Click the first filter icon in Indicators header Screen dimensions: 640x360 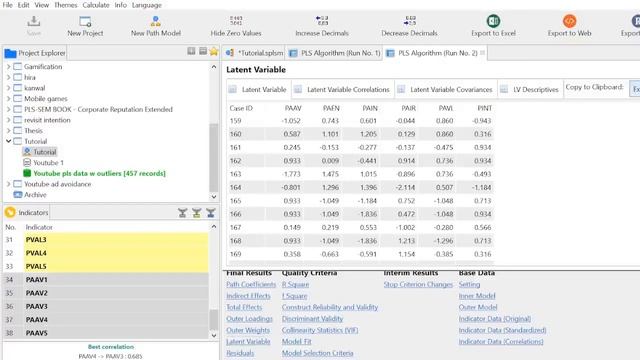click(182, 213)
